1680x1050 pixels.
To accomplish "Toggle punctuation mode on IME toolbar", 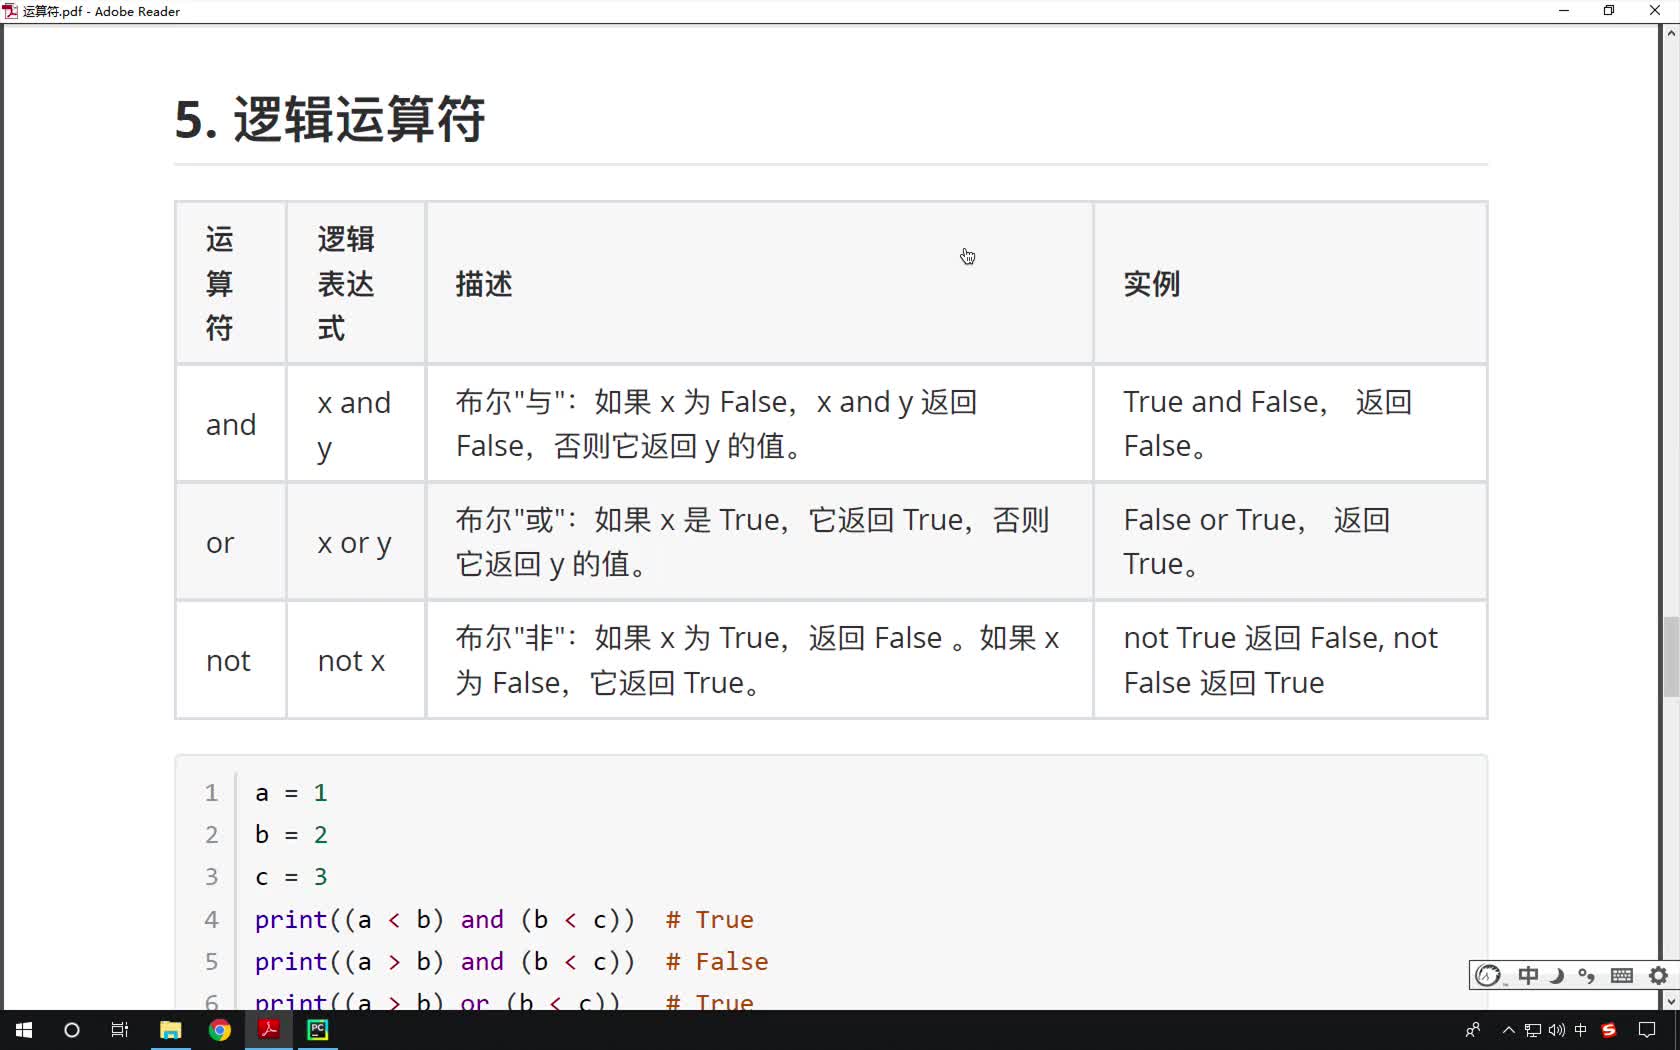I will (1587, 975).
